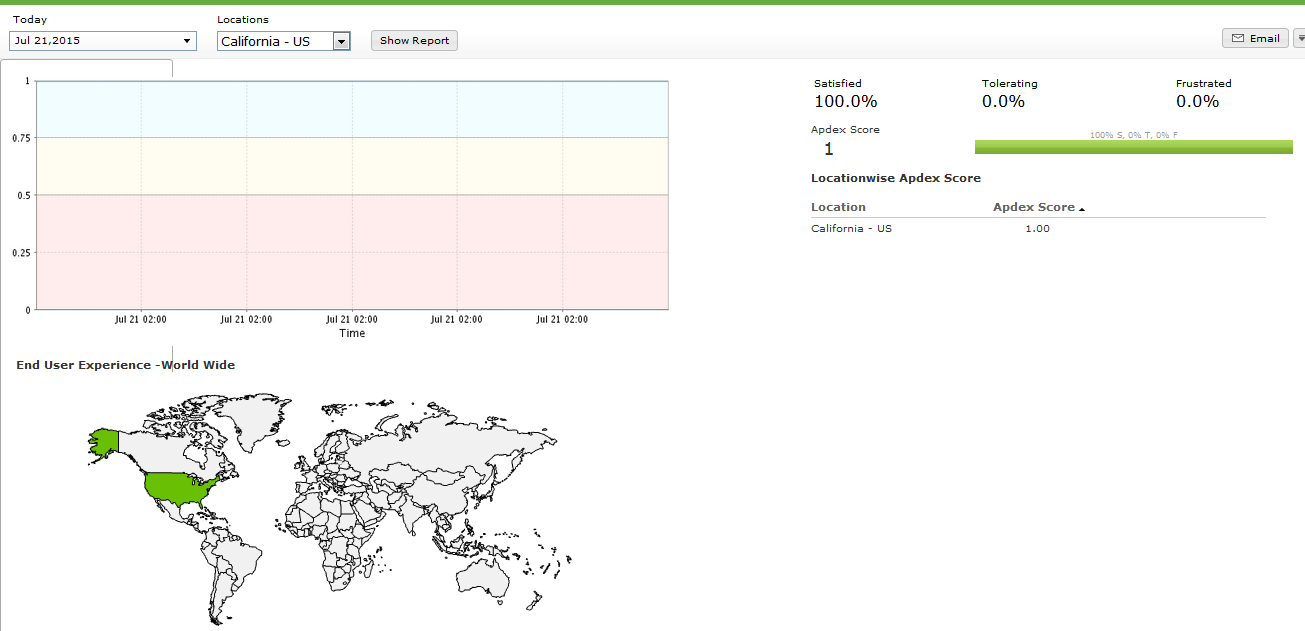Select the California - US table row

point(851,229)
